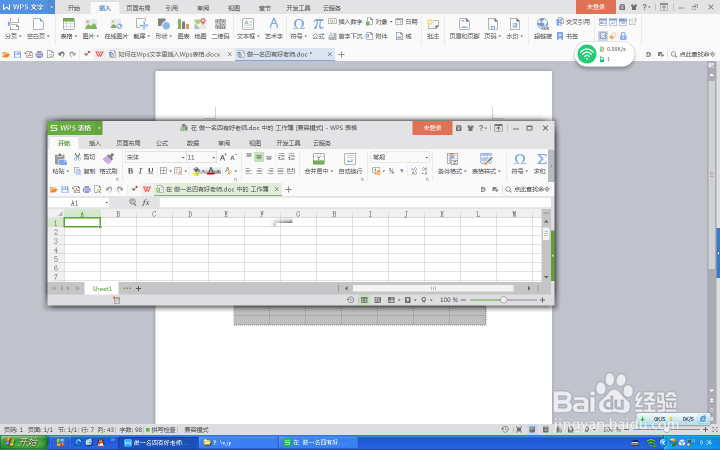Click 点此查找命令 search in Writer

point(693,54)
